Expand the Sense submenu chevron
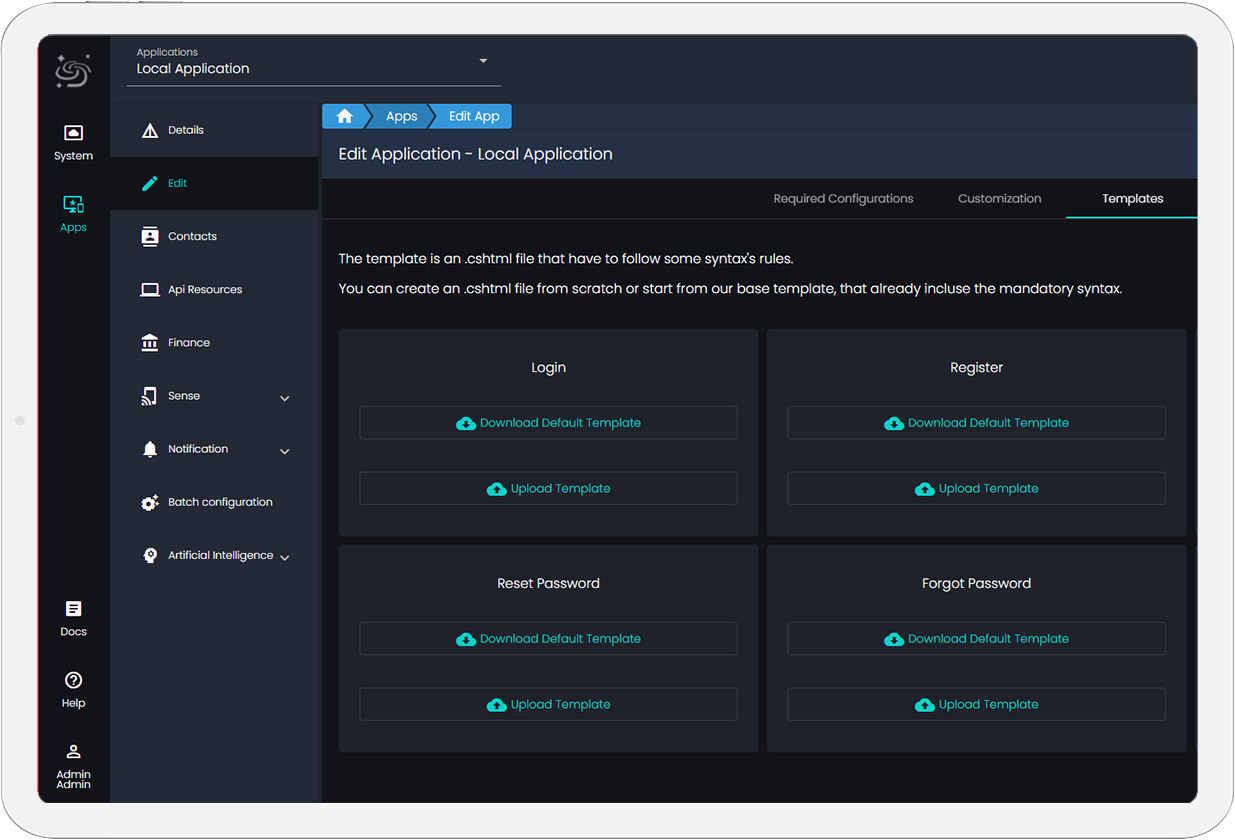The height and width of the screenshot is (840, 1235). (285, 398)
